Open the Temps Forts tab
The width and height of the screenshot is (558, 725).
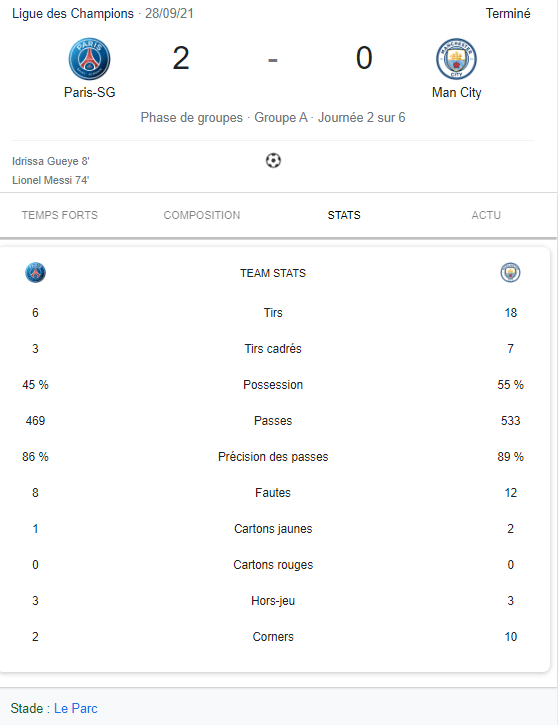pyautogui.click(x=60, y=215)
